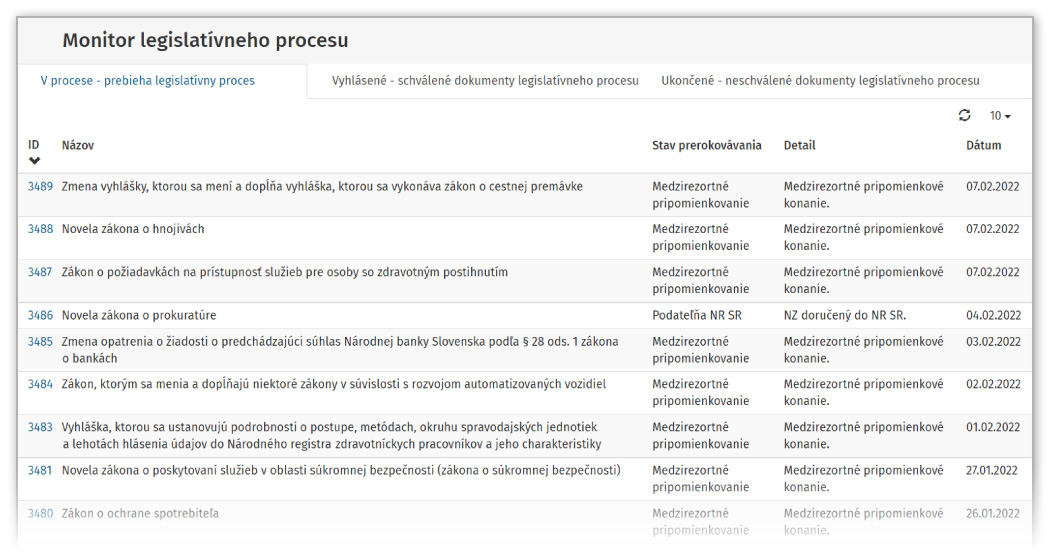Click the 'Názov' column header
The height and width of the screenshot is (560, 1050).
[78, 145]
